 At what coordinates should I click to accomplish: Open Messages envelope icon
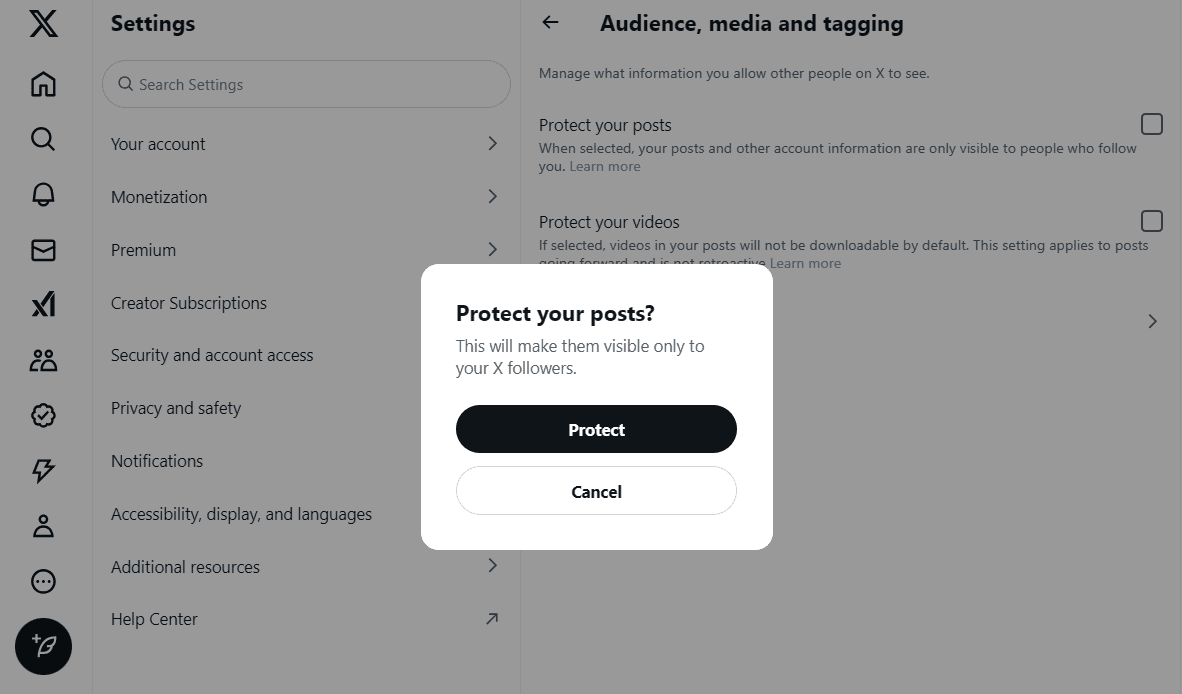43,249
